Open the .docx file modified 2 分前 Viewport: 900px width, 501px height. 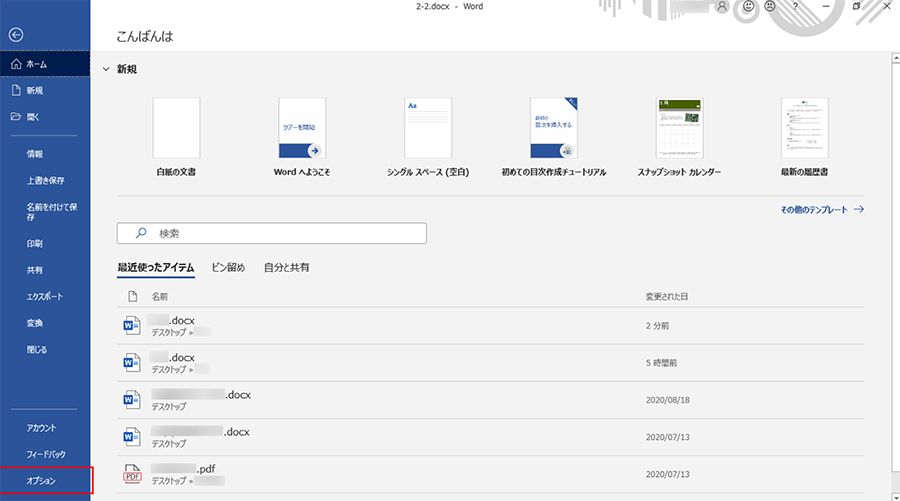click(491, 326)
